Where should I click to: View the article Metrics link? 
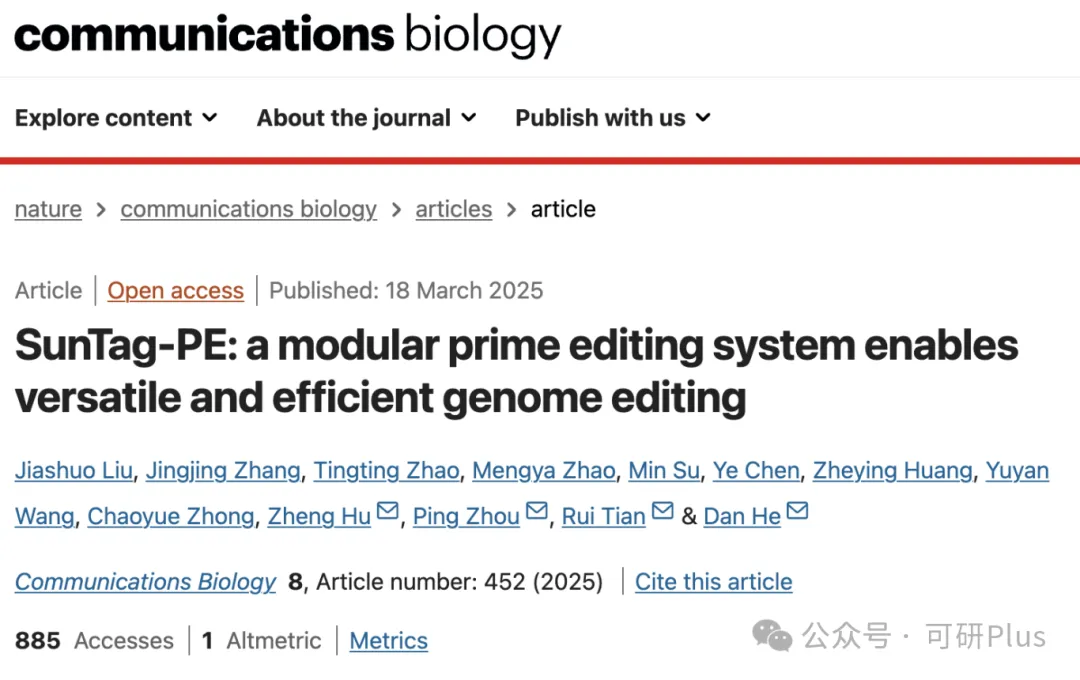(389, 641)
